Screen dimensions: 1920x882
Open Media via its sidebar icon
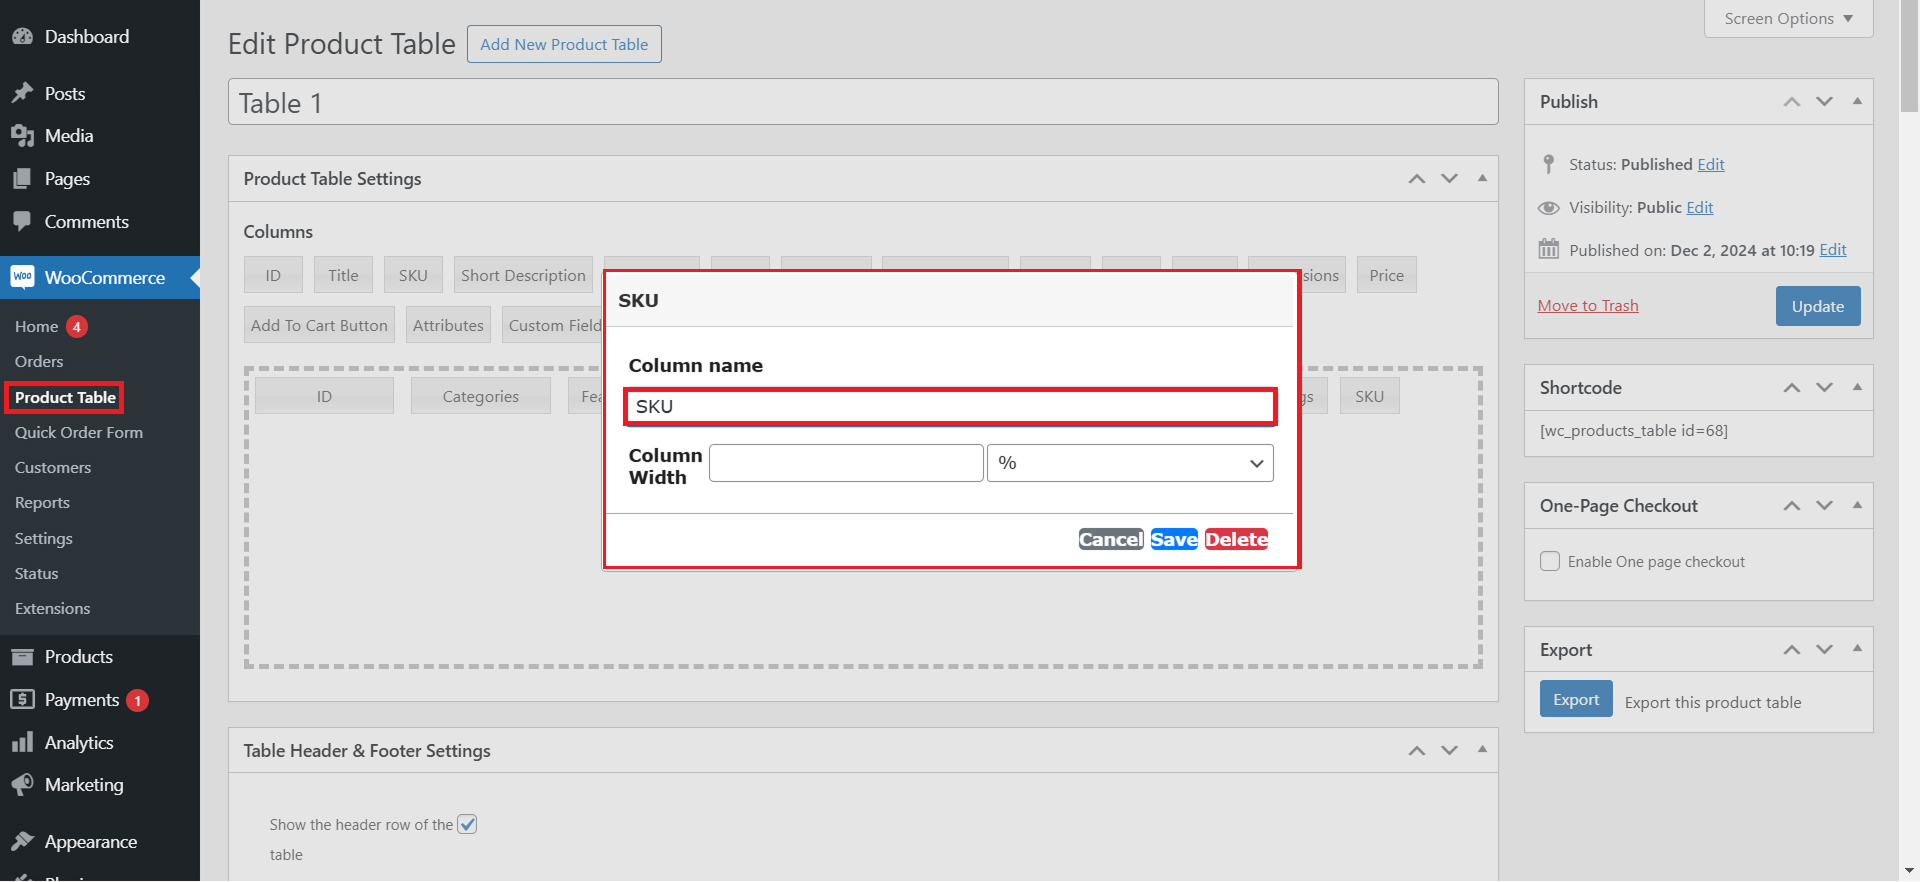pos(22,136)
